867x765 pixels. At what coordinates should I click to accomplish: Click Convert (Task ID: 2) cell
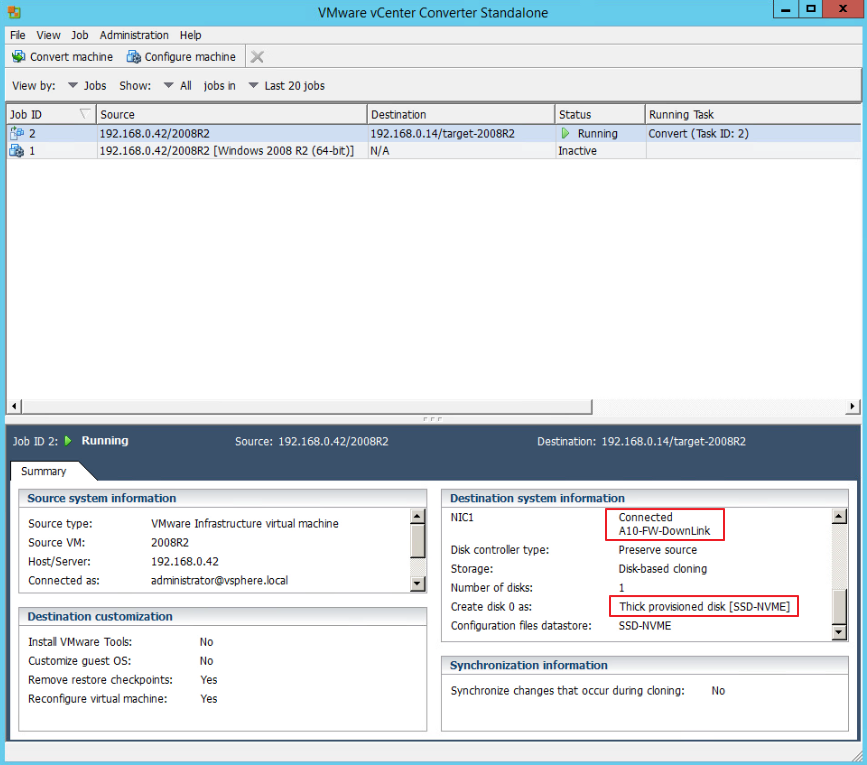click(698, 133)
